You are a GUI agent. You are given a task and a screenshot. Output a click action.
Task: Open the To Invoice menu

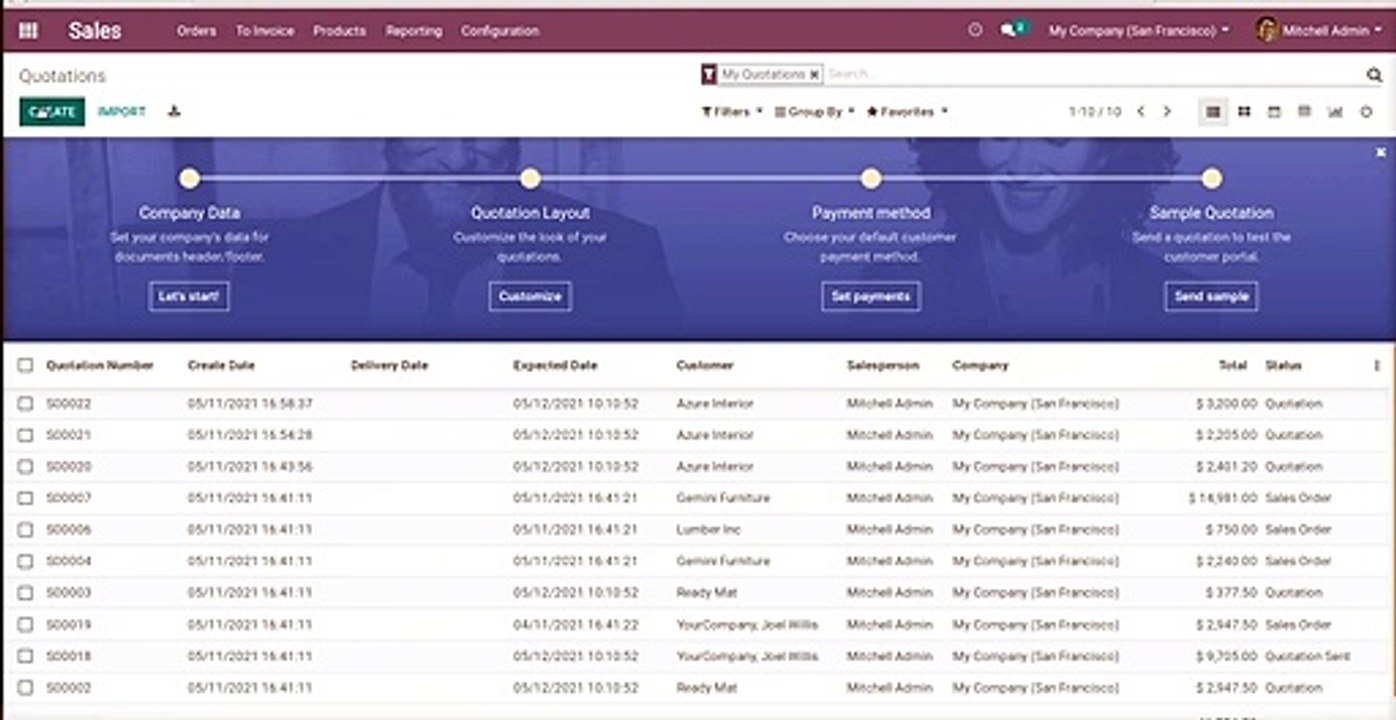[x=265, y=31]
